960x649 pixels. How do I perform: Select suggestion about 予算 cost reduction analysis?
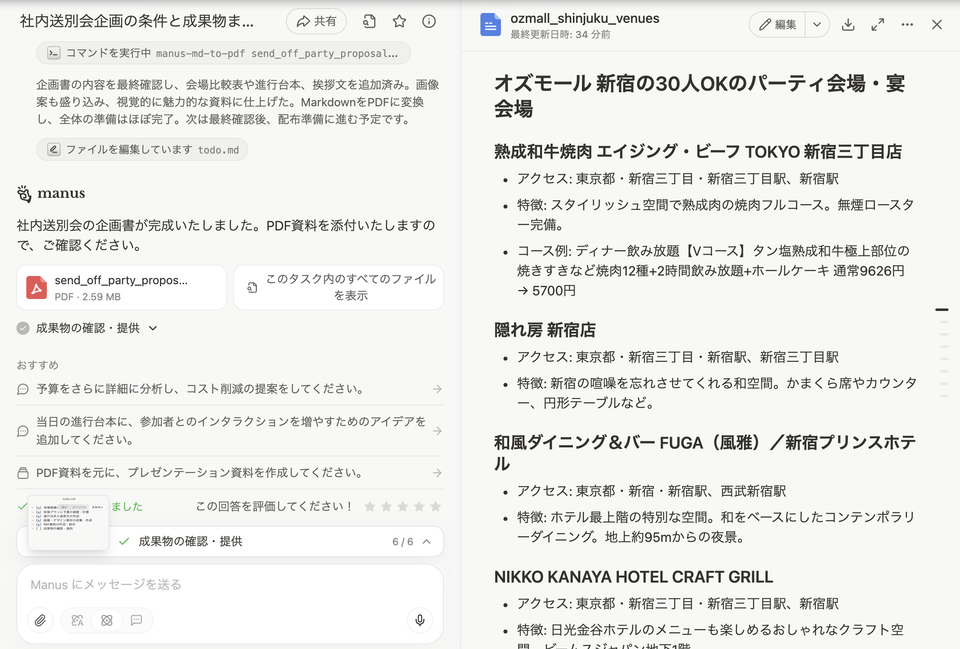pos(229,389)
